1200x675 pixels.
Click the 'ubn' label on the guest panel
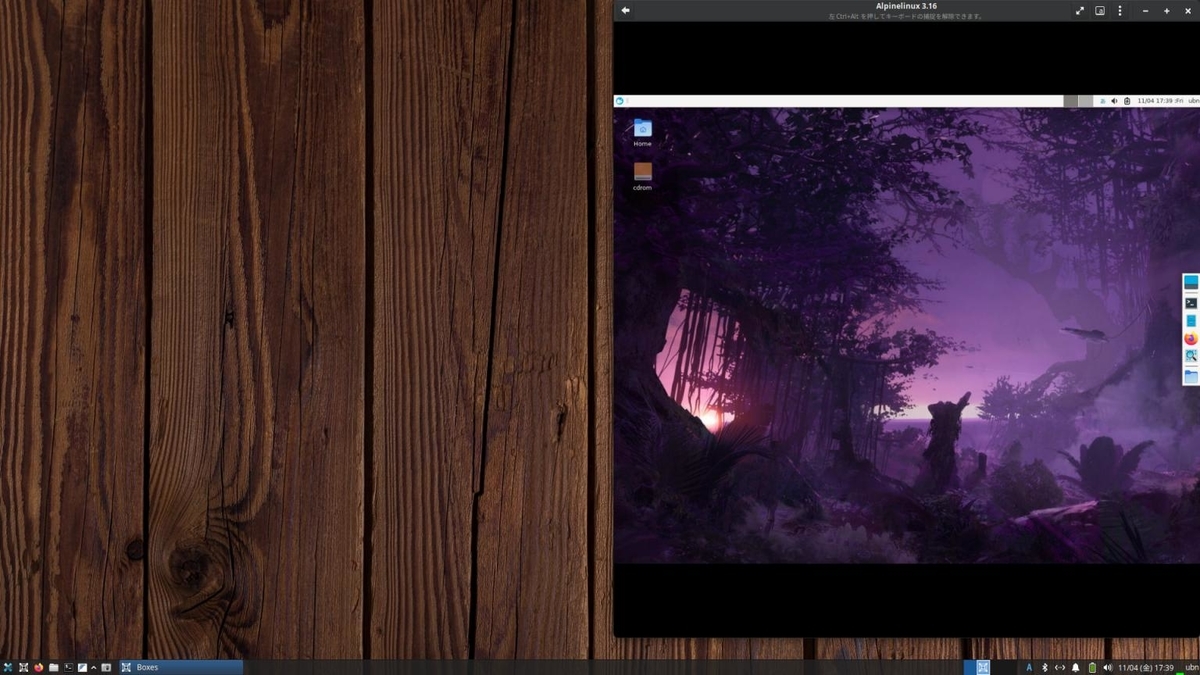(x=1193, y=101)
